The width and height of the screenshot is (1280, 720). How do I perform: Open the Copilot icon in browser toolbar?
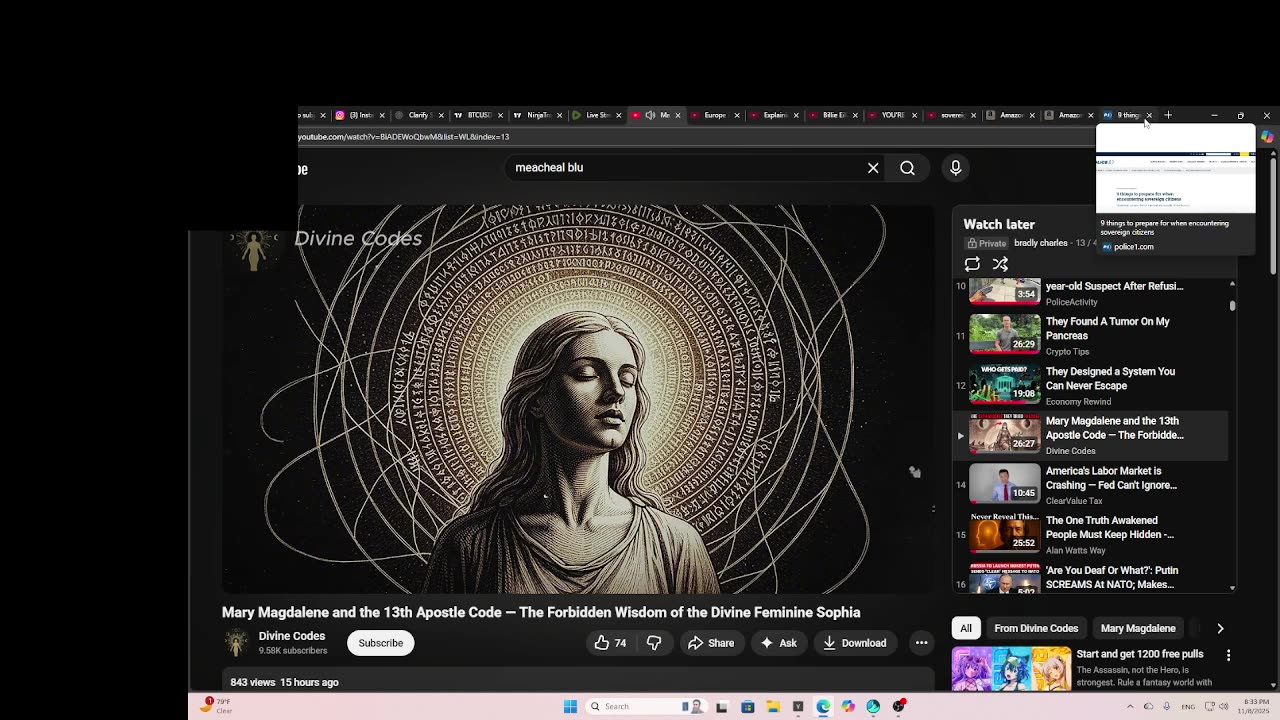(x=1266, y=137)
